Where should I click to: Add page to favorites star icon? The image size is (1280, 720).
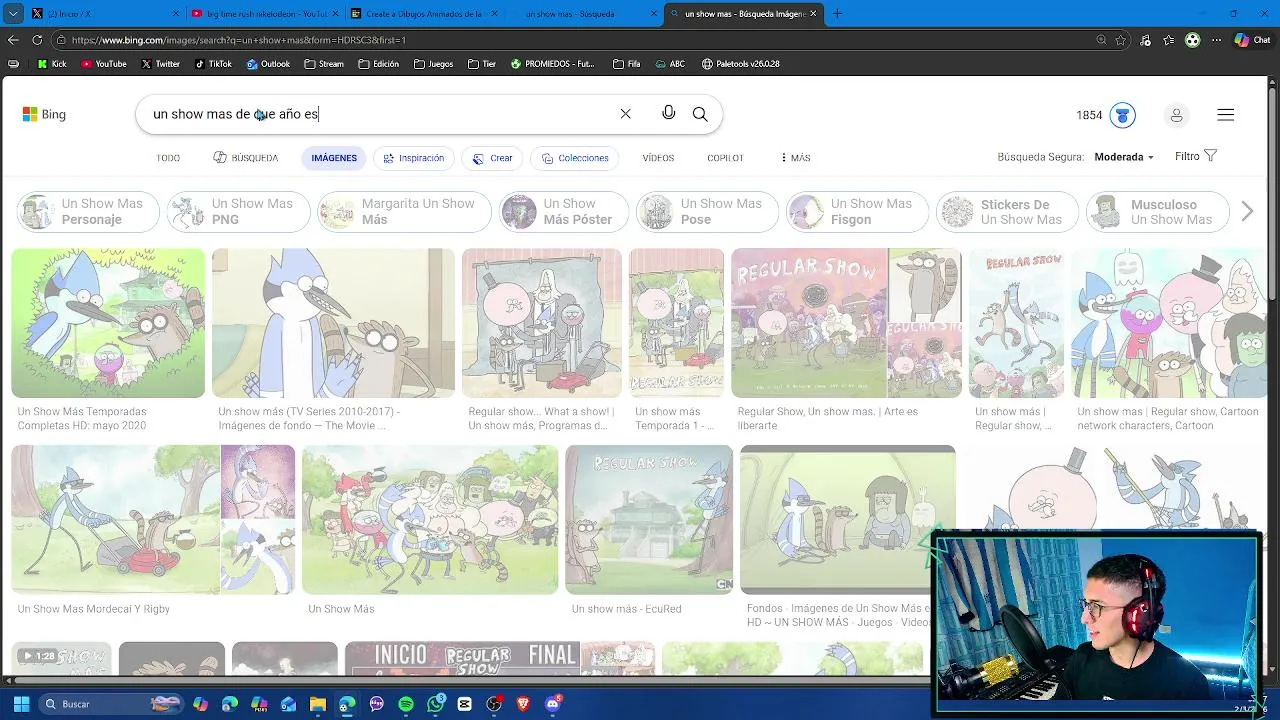tap(1121, 40)
